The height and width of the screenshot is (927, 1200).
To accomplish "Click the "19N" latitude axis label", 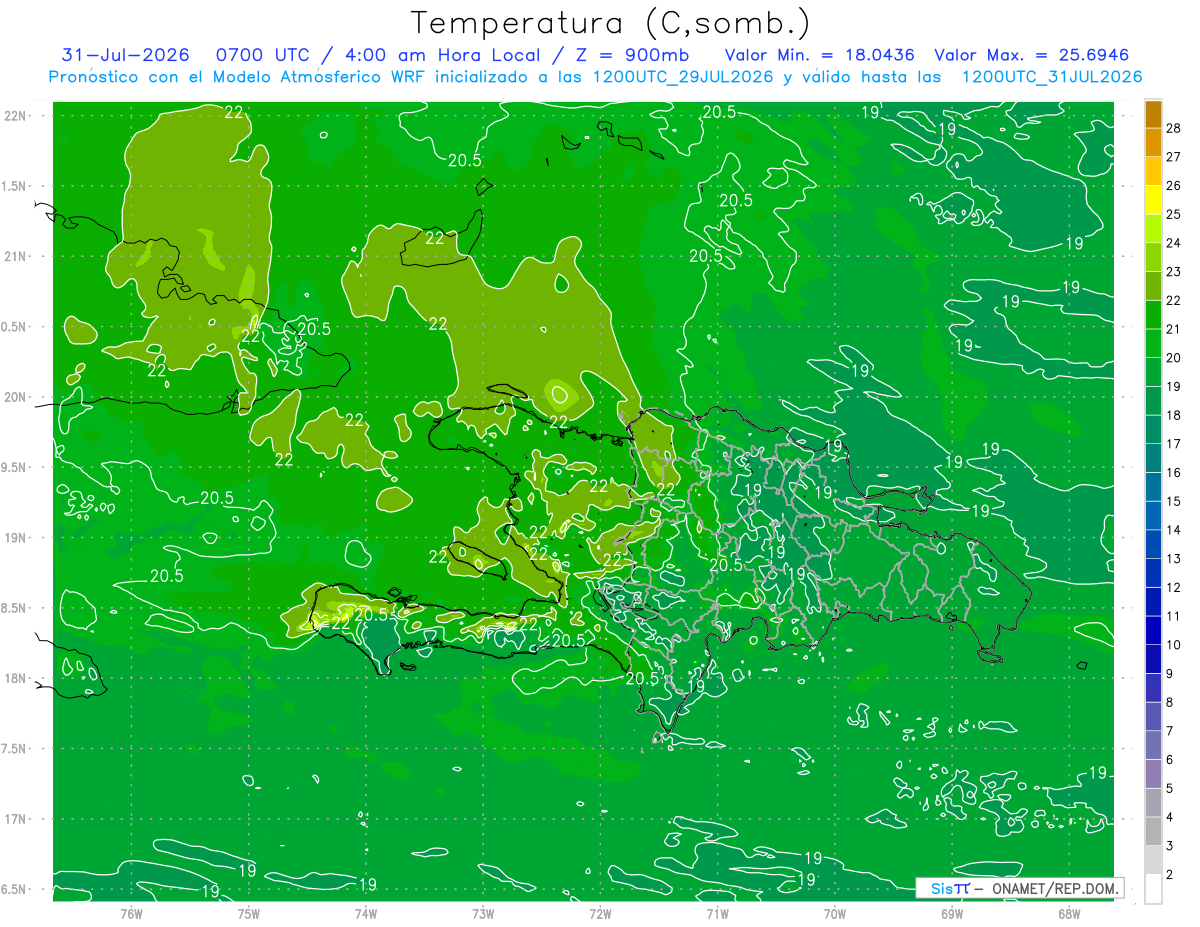I will [17, 538].
